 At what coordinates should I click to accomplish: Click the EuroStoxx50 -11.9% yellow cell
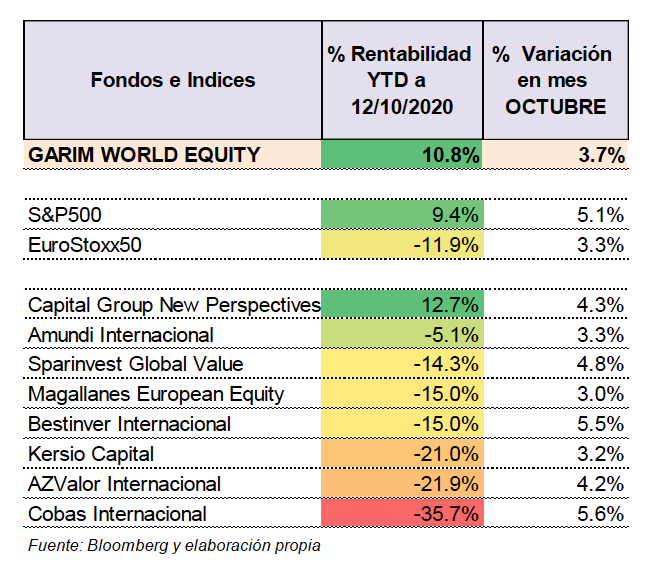point(402,245)
